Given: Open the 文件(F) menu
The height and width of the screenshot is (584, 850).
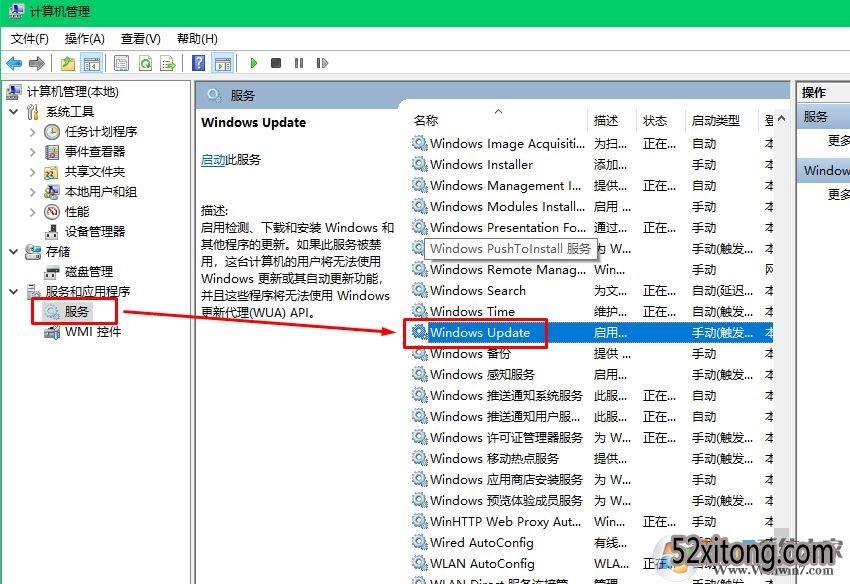Looking at the screenshot, I should (x=30, y=39).
